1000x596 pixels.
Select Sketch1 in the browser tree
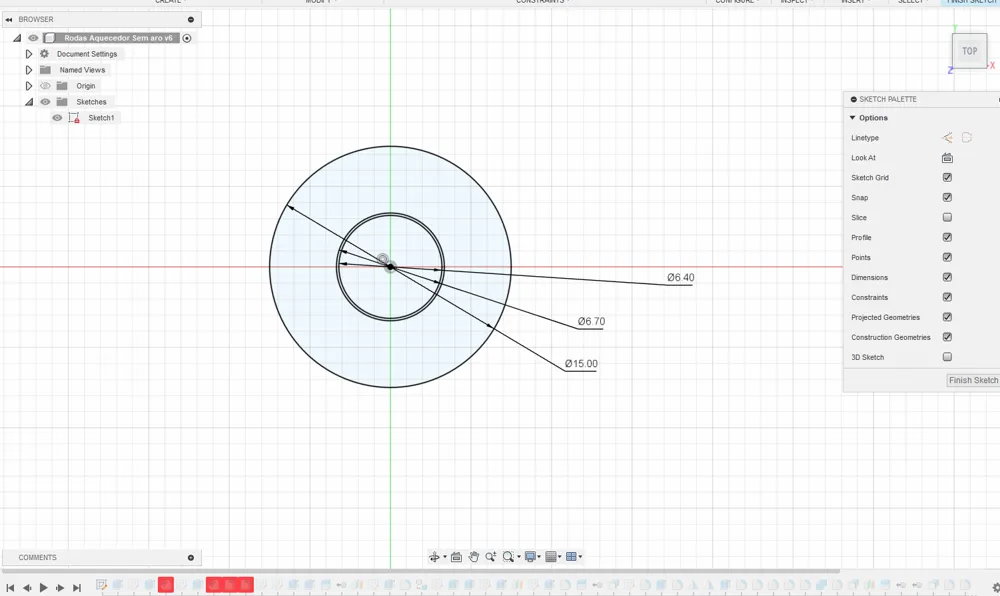tap(101, 118)
